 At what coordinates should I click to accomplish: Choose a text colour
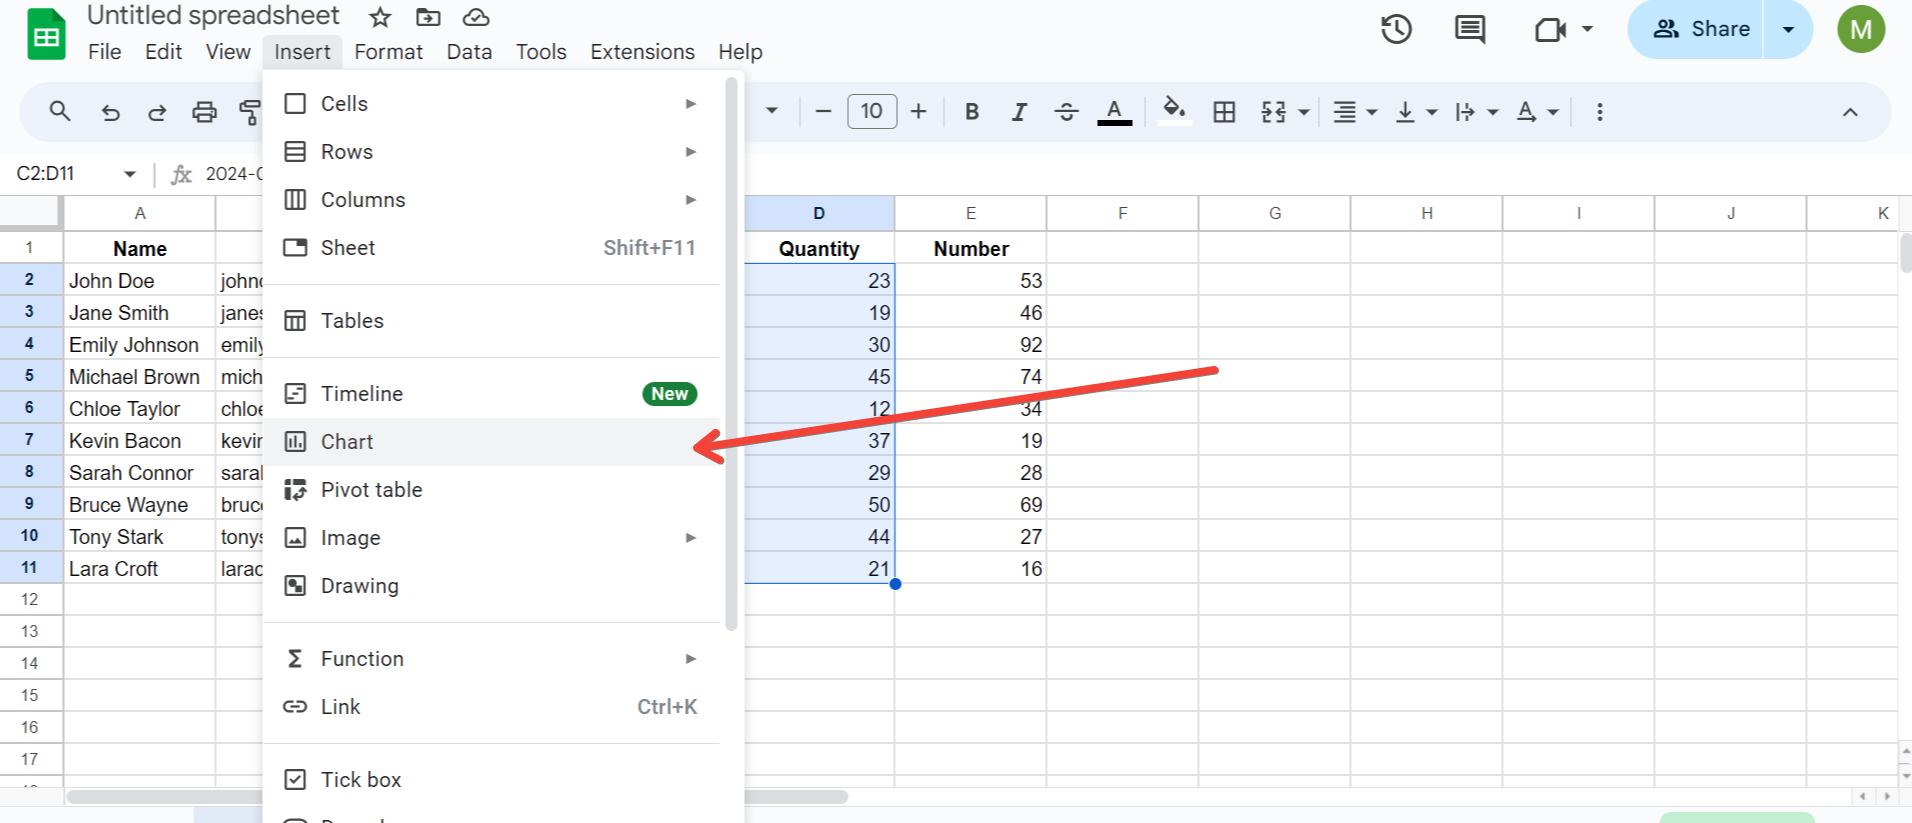point(1114,112)
